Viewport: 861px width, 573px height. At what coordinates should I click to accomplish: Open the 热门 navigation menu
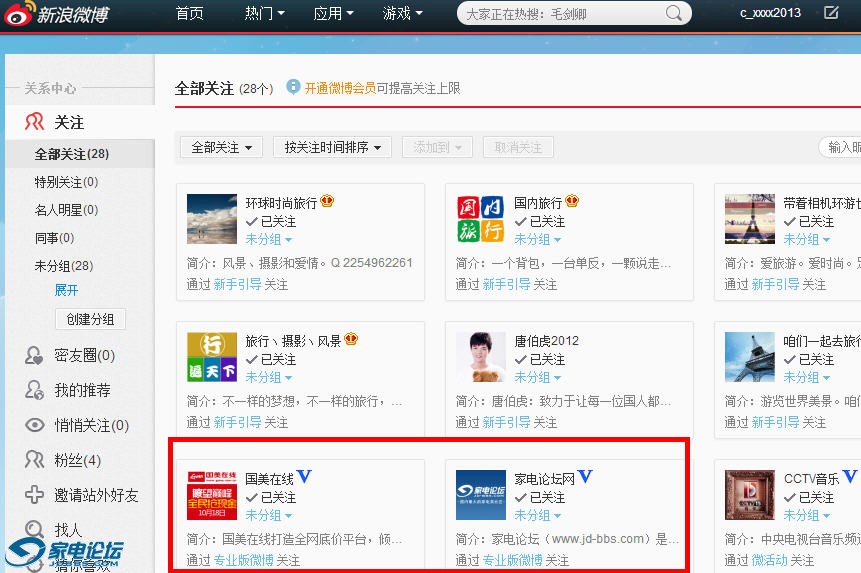[264, 13]
